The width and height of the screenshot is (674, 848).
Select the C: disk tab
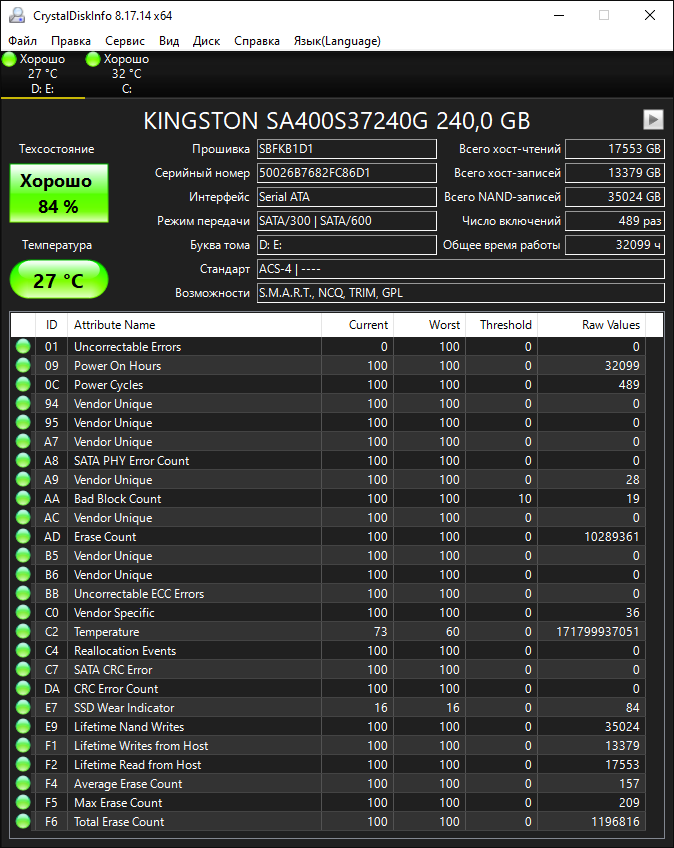tap(127, 74)
